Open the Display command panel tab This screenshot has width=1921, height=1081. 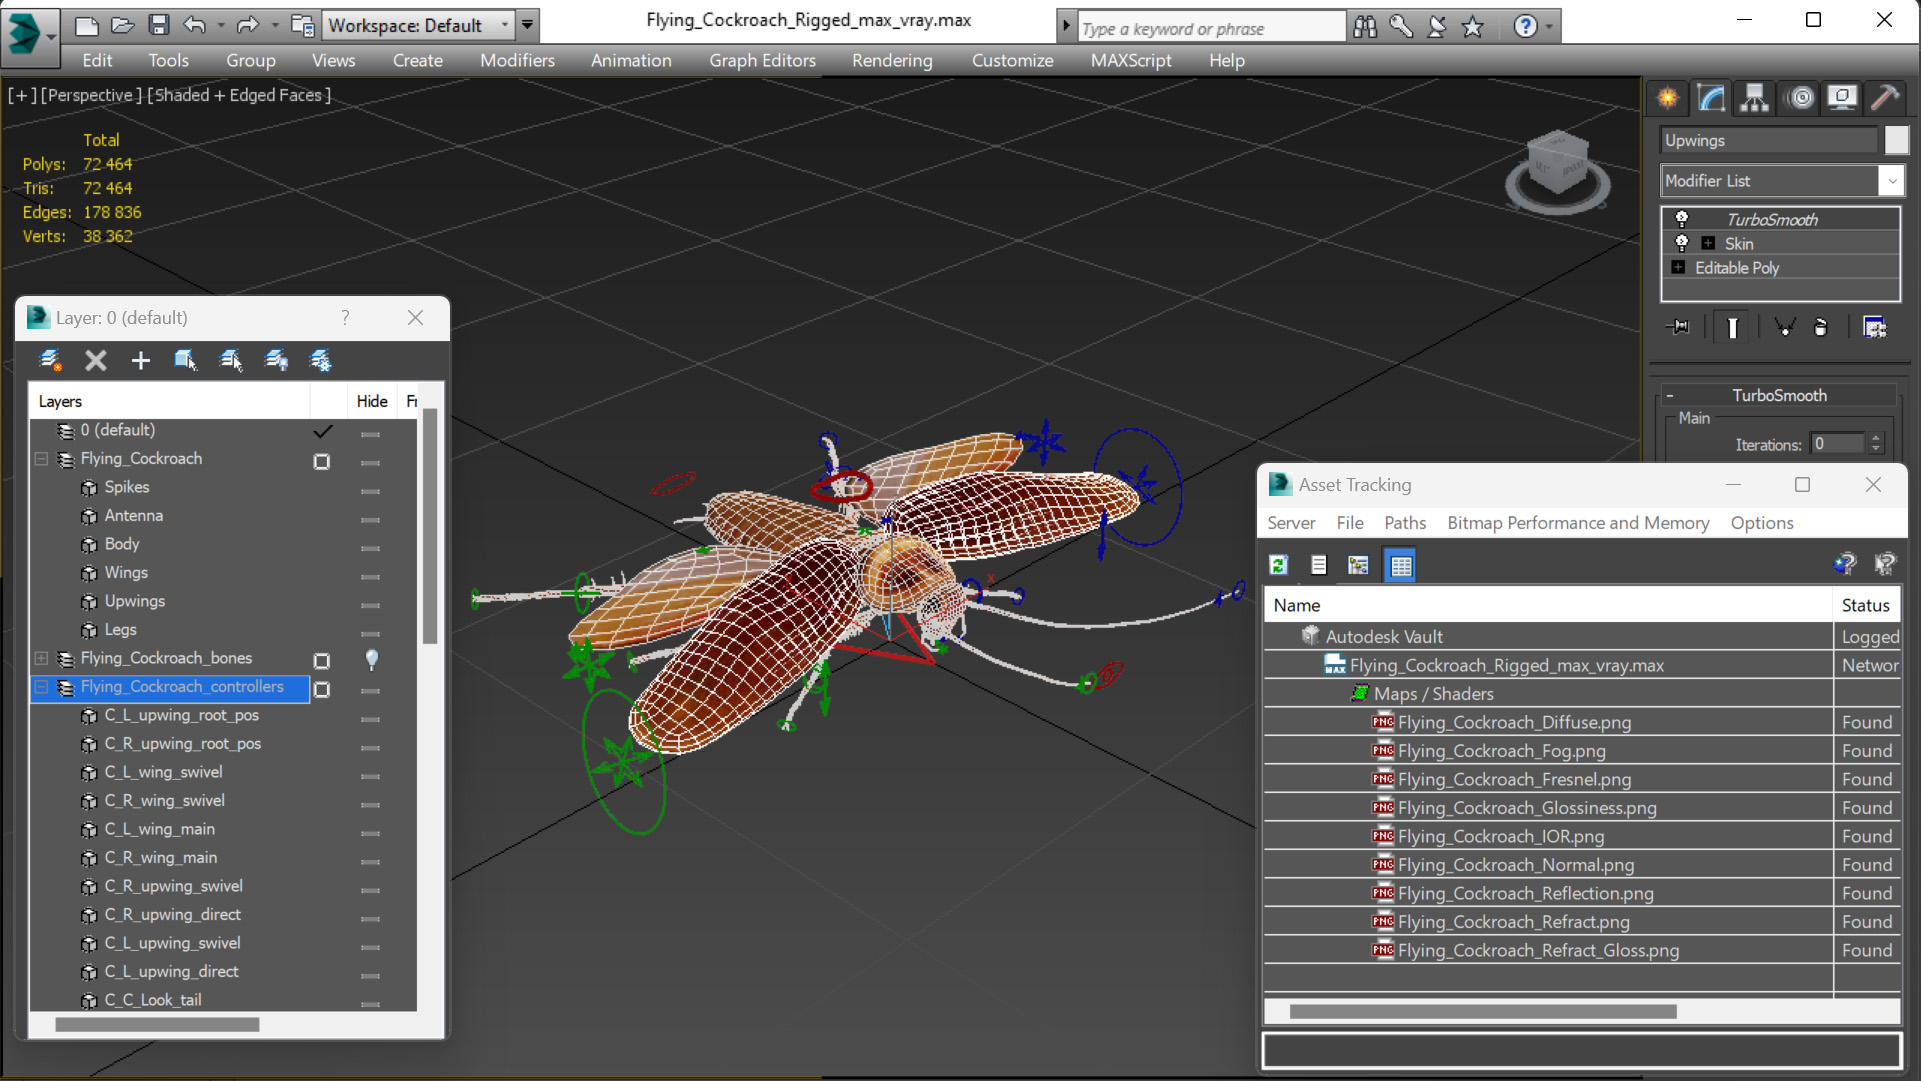coord(1842,98)
